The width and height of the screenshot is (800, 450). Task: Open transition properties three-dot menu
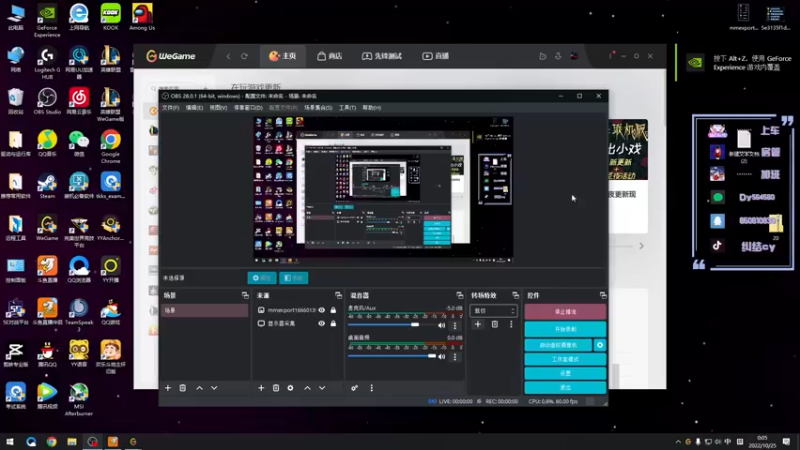[x=511, y=324]
